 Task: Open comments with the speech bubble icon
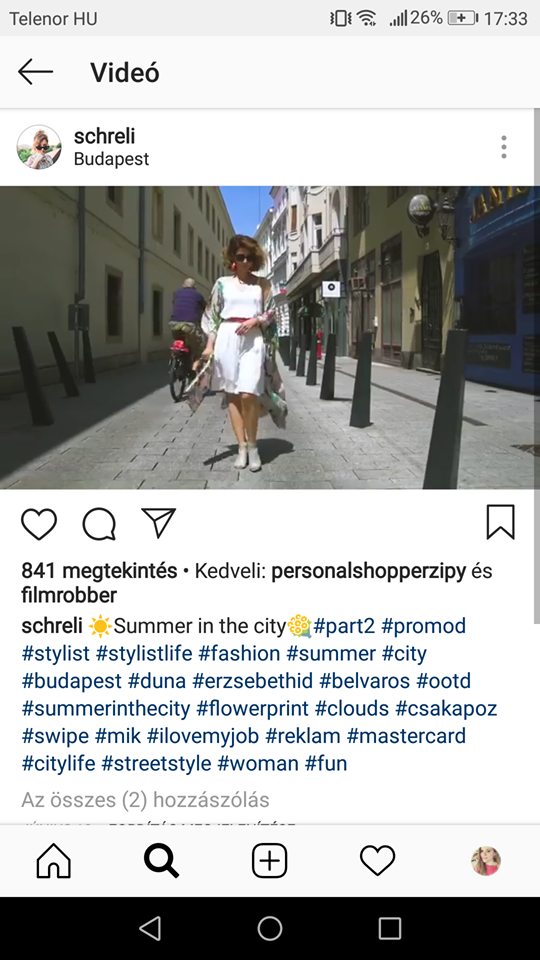coord(99,524)
